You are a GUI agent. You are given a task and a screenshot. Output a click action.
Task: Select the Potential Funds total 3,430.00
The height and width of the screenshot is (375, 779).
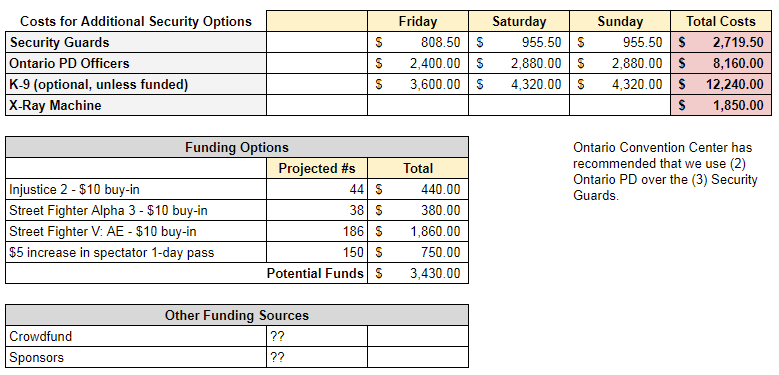pos(418,273)
